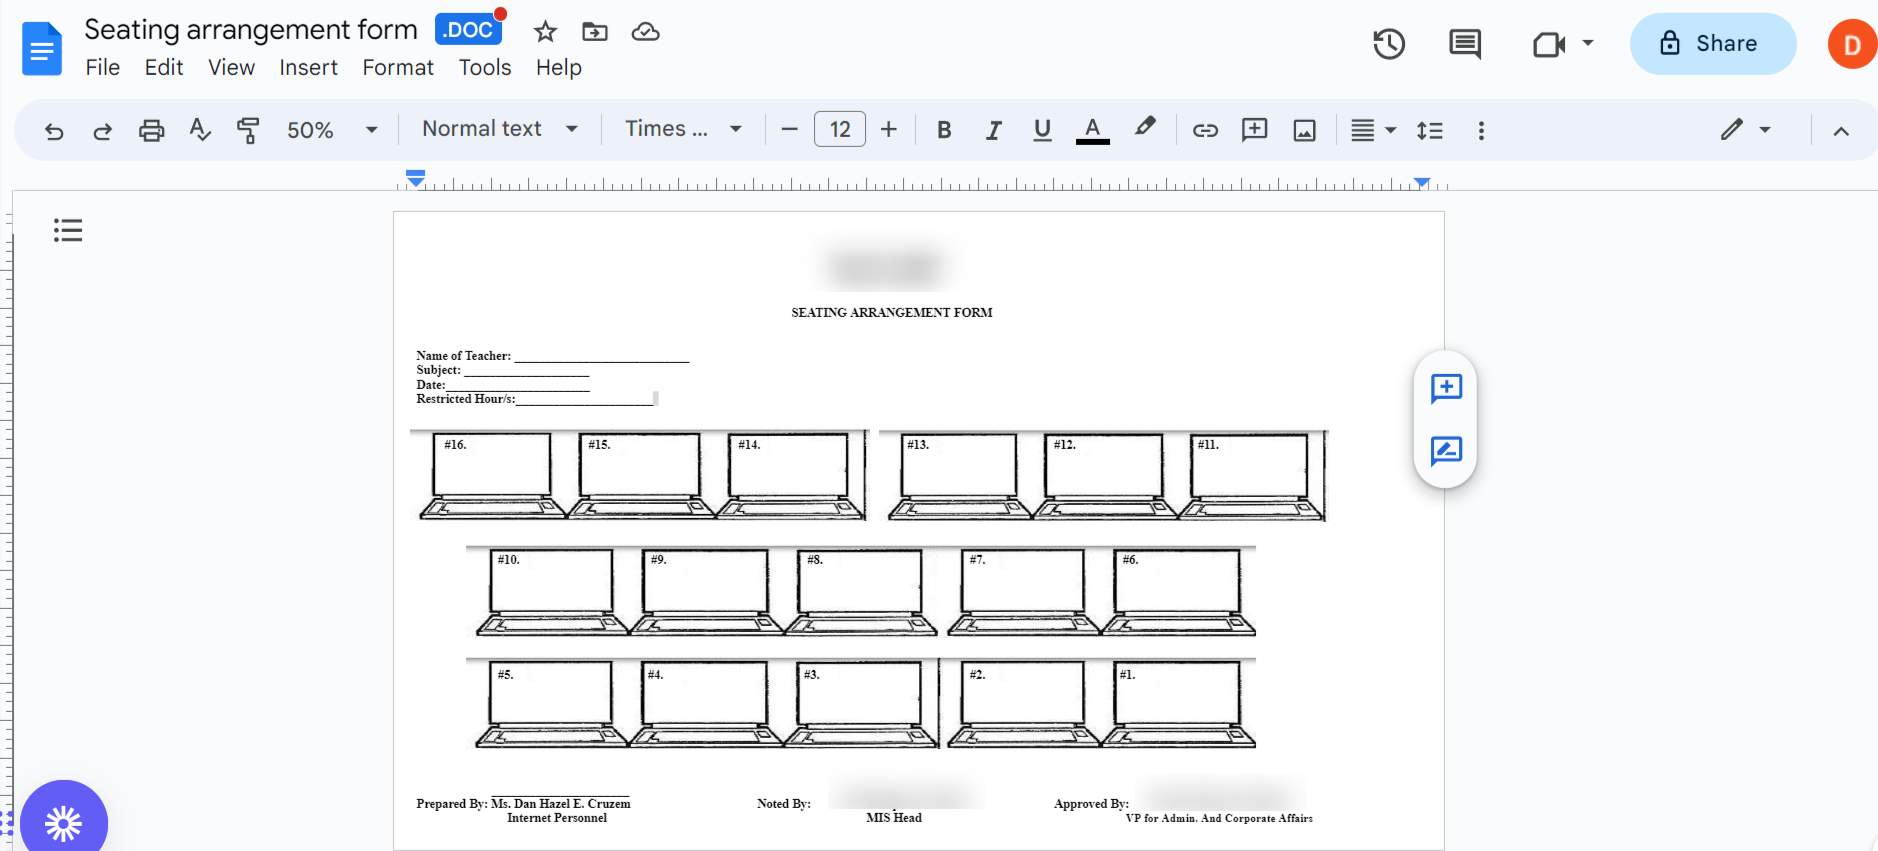This screenshot has width=1878, height=851.
Task: Suggest edits from the side panel
Action: pos(1446,451)
